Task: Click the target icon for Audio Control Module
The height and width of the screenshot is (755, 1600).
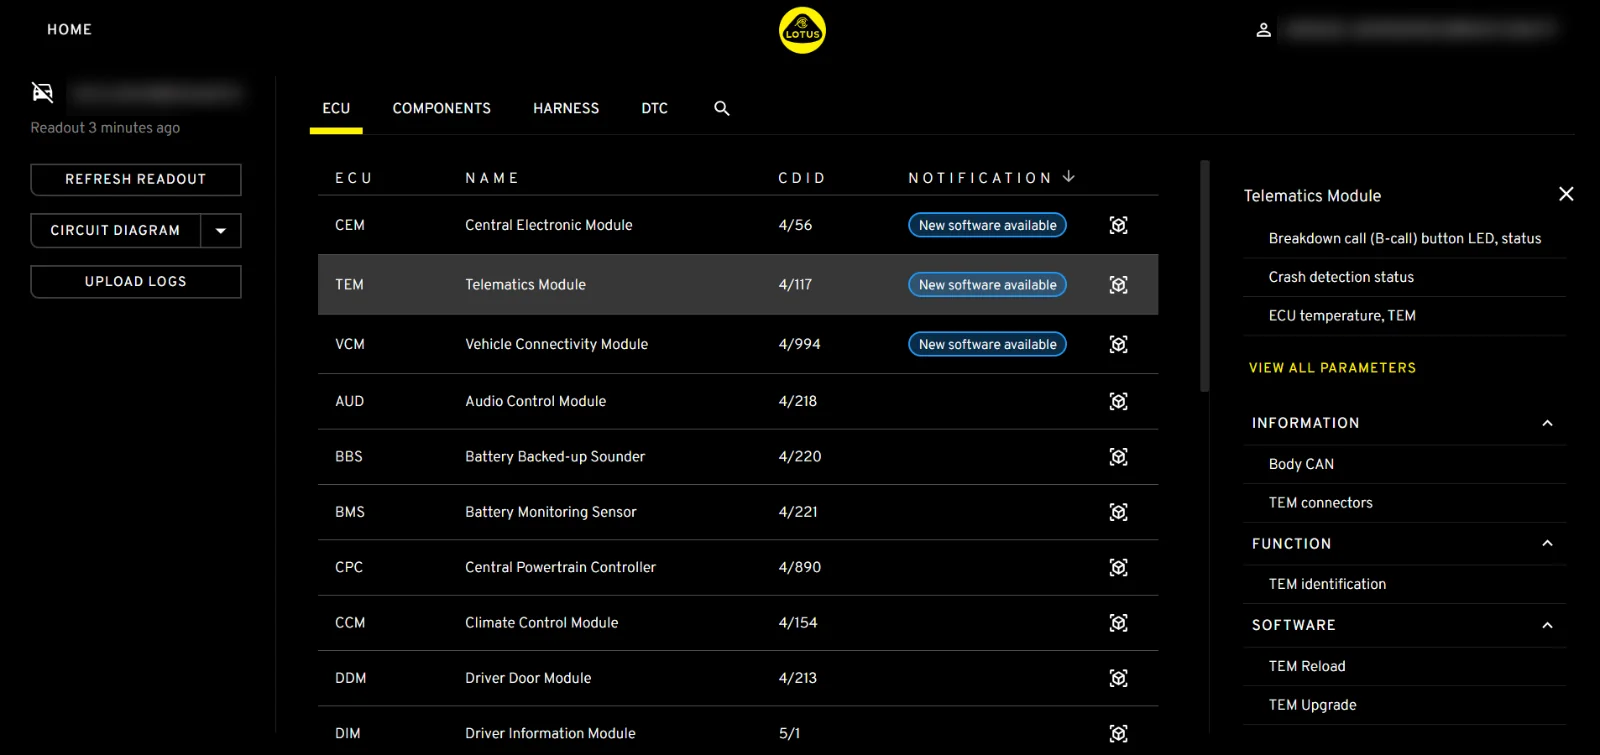Action: click(x=1118, y=402)
